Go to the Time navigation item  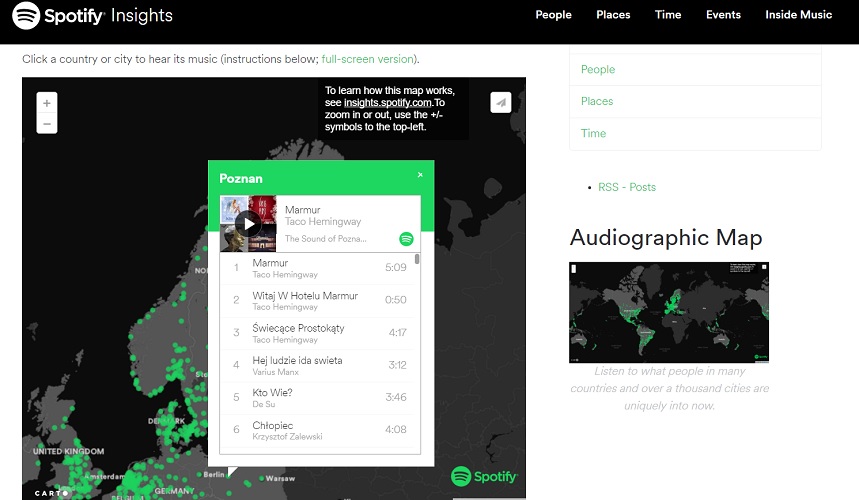click(668, 15)
